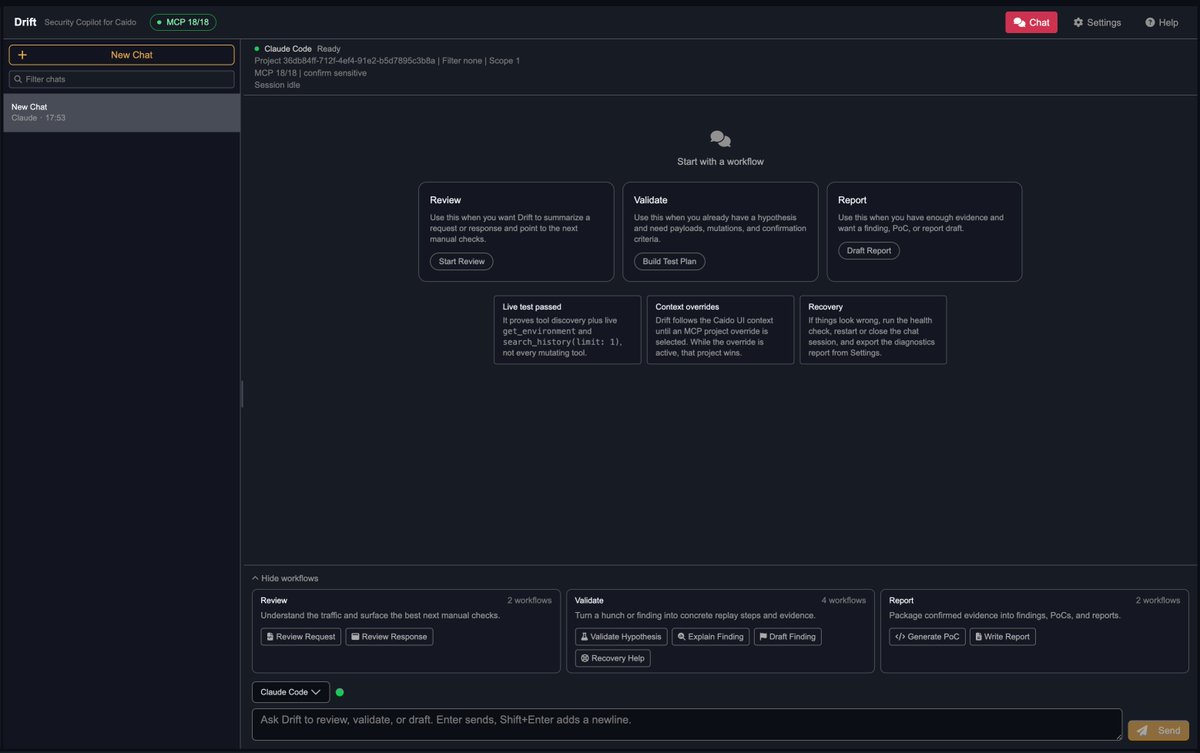The image size is (1200, 753).
Task: Click the Send button
Action: coord(1158,731)
